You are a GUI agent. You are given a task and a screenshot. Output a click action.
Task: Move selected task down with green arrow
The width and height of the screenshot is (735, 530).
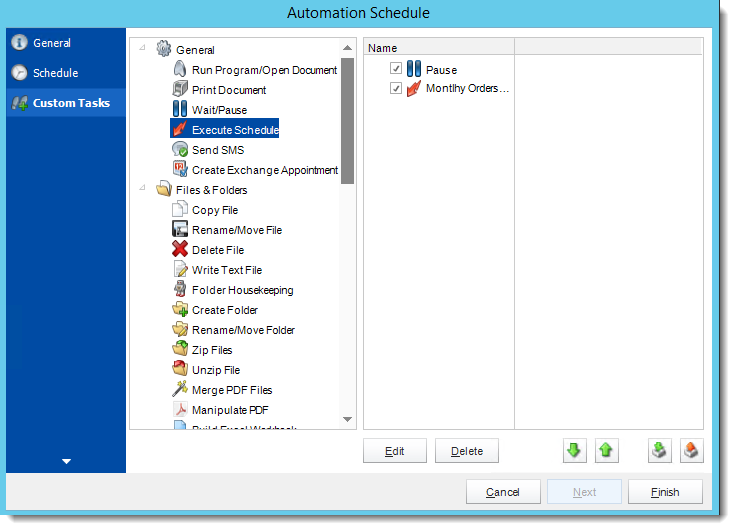574,450
